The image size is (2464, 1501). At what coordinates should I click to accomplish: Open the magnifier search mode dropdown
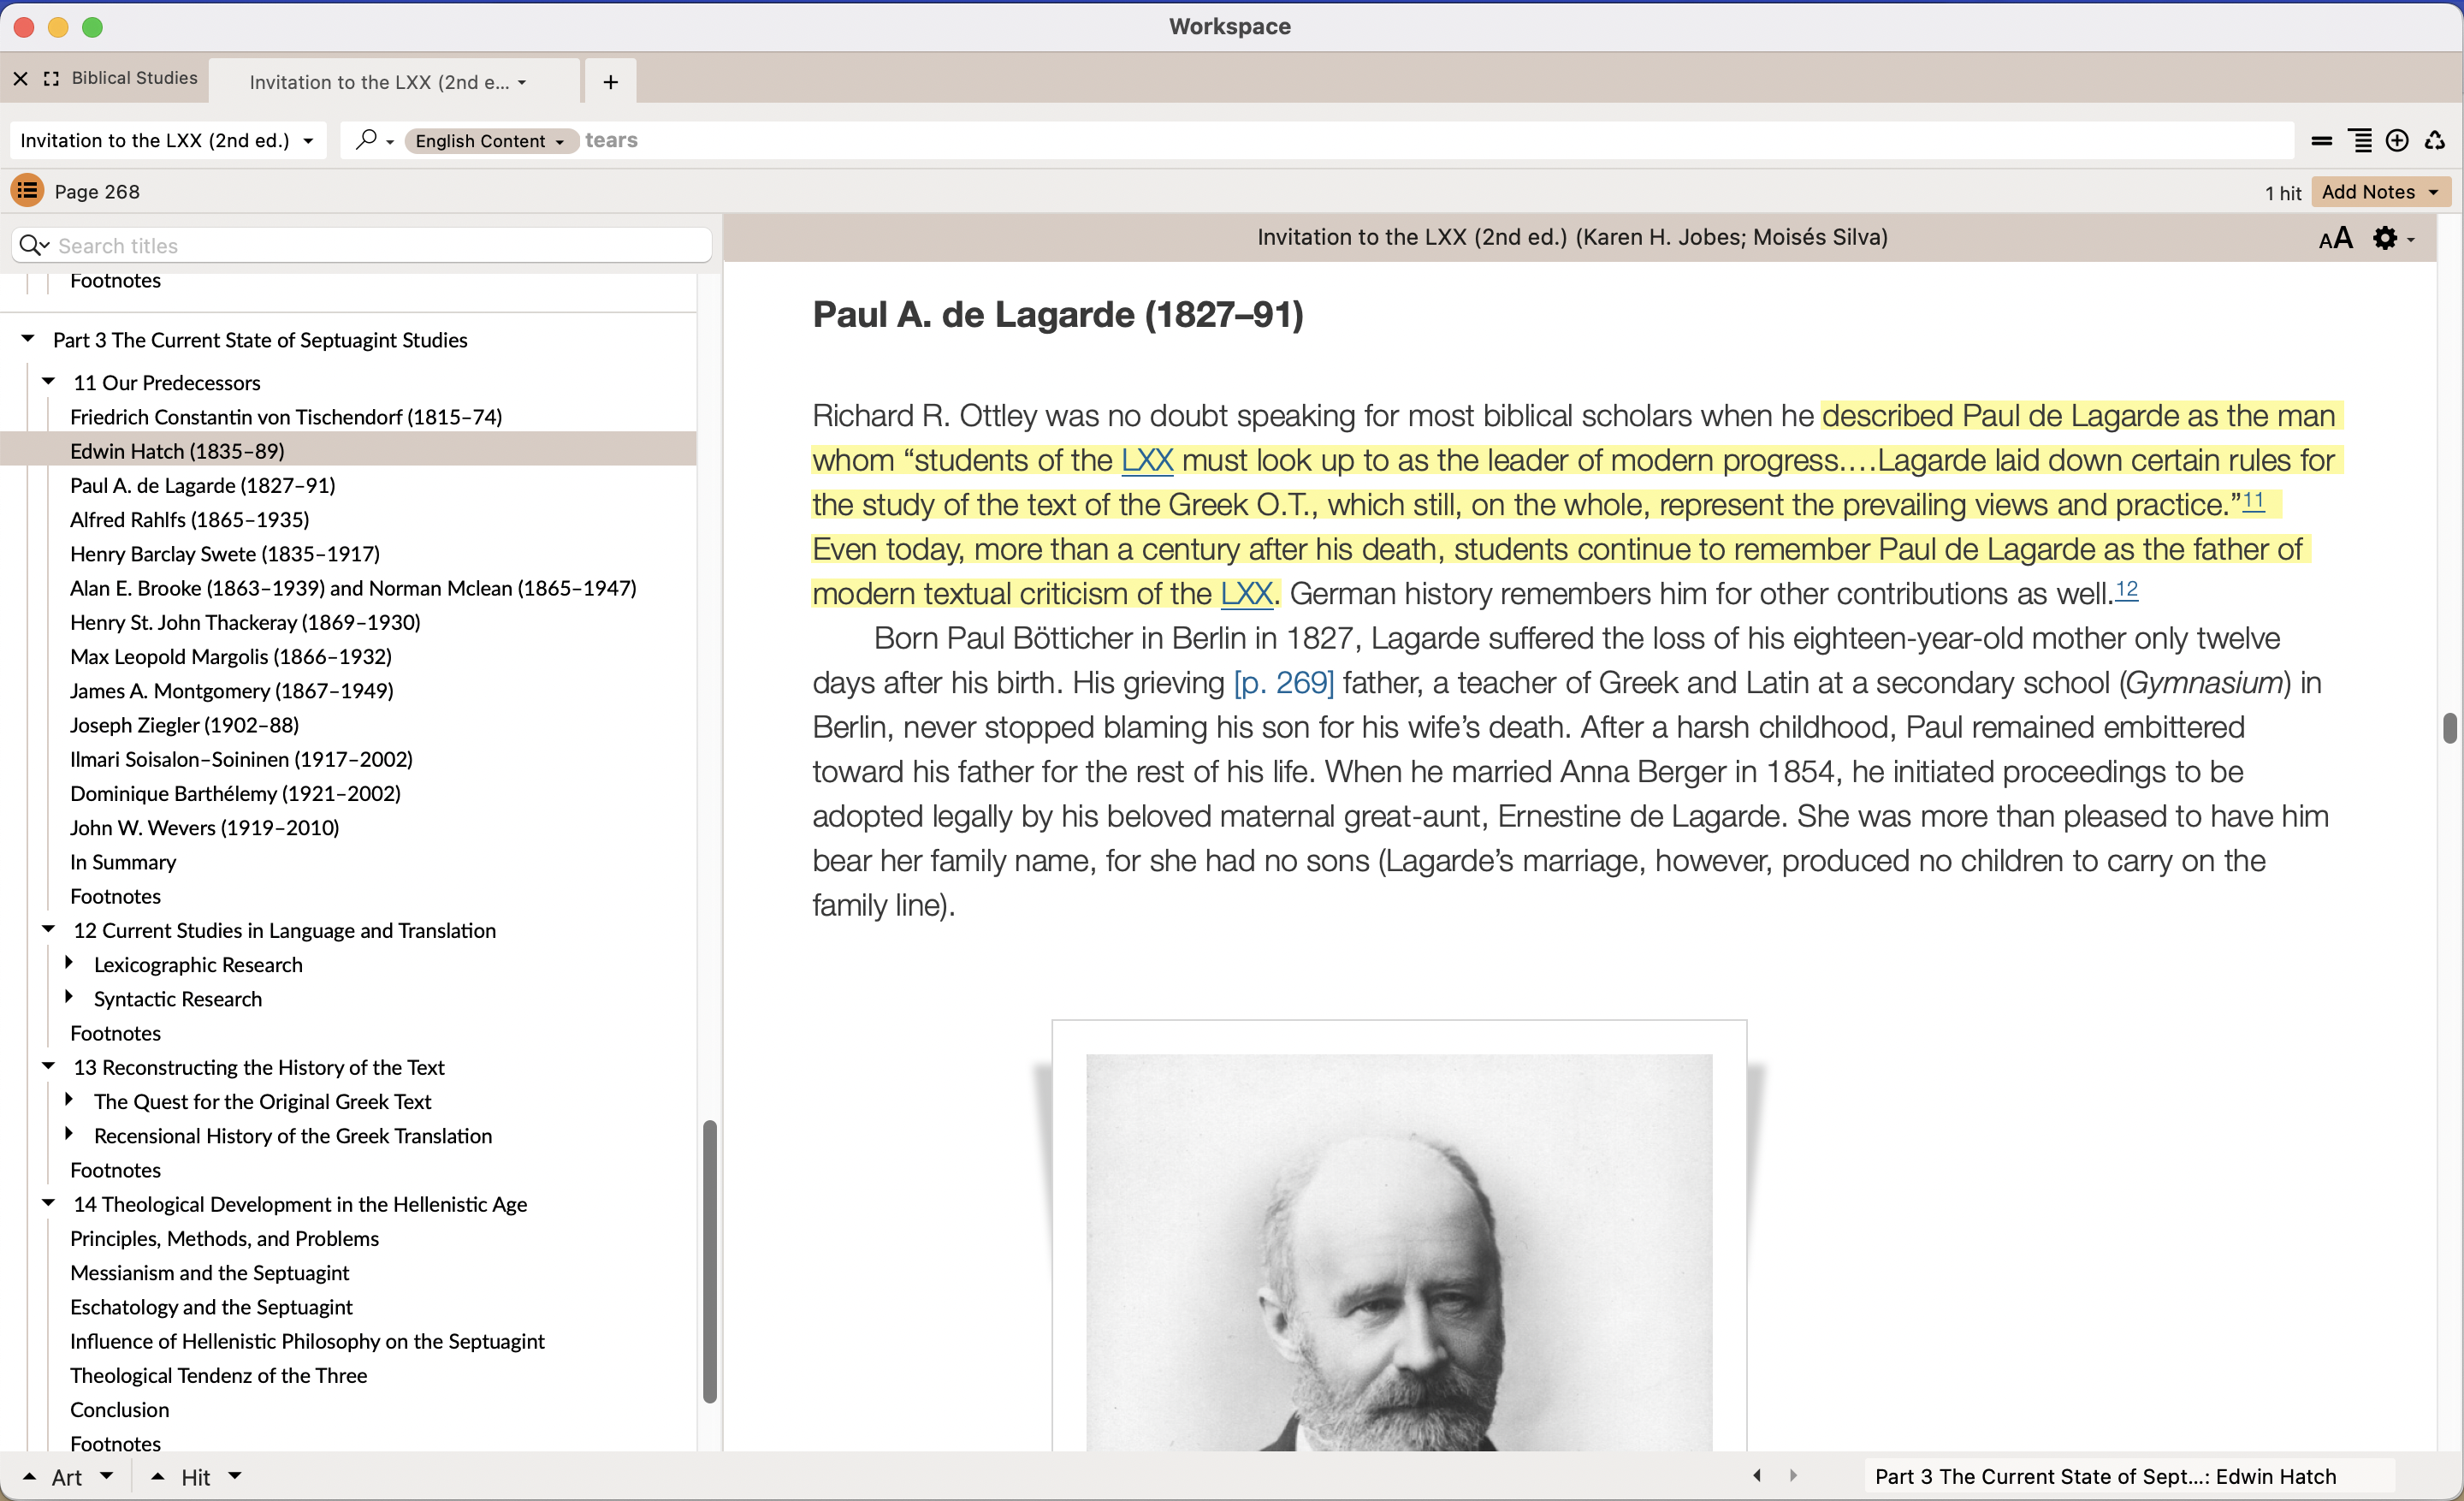click(x=374, y=140)
